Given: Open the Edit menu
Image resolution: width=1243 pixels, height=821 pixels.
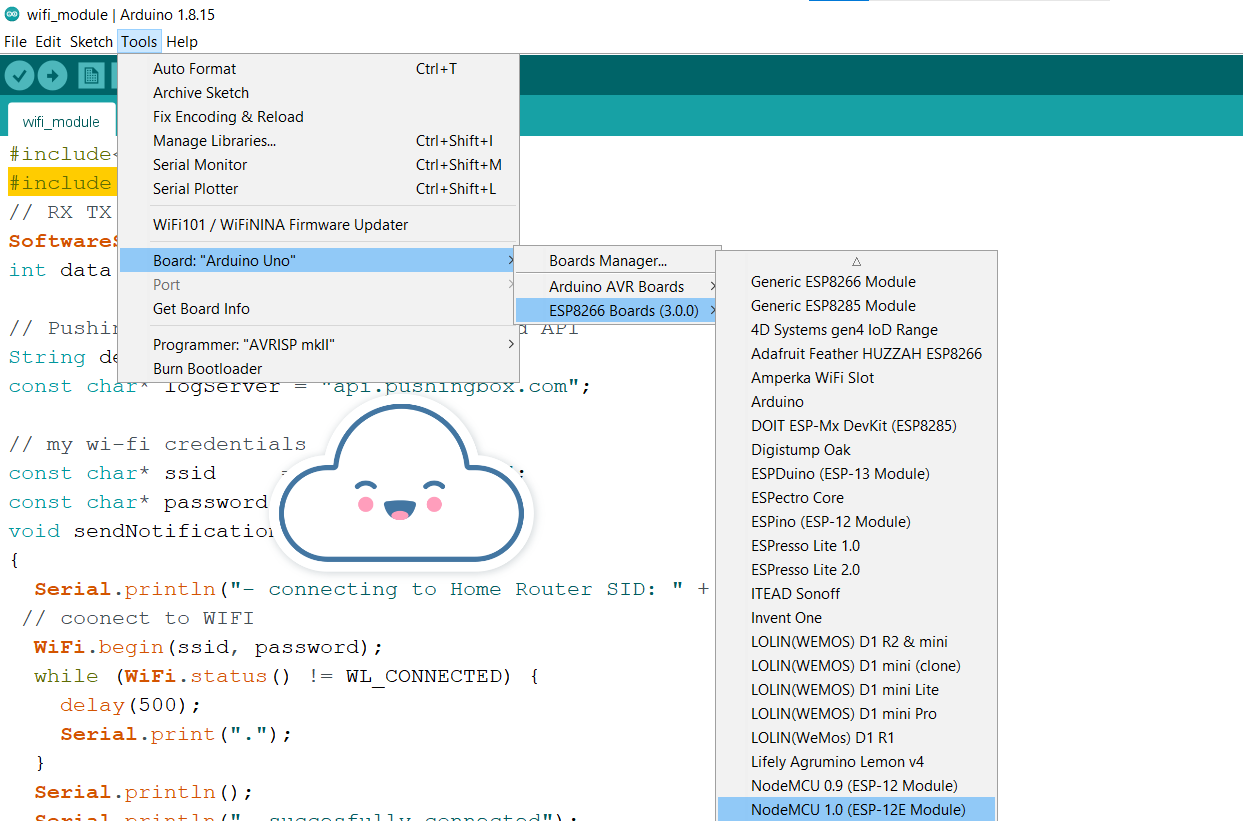Looking at the screenshot, I should click(48, 42).
